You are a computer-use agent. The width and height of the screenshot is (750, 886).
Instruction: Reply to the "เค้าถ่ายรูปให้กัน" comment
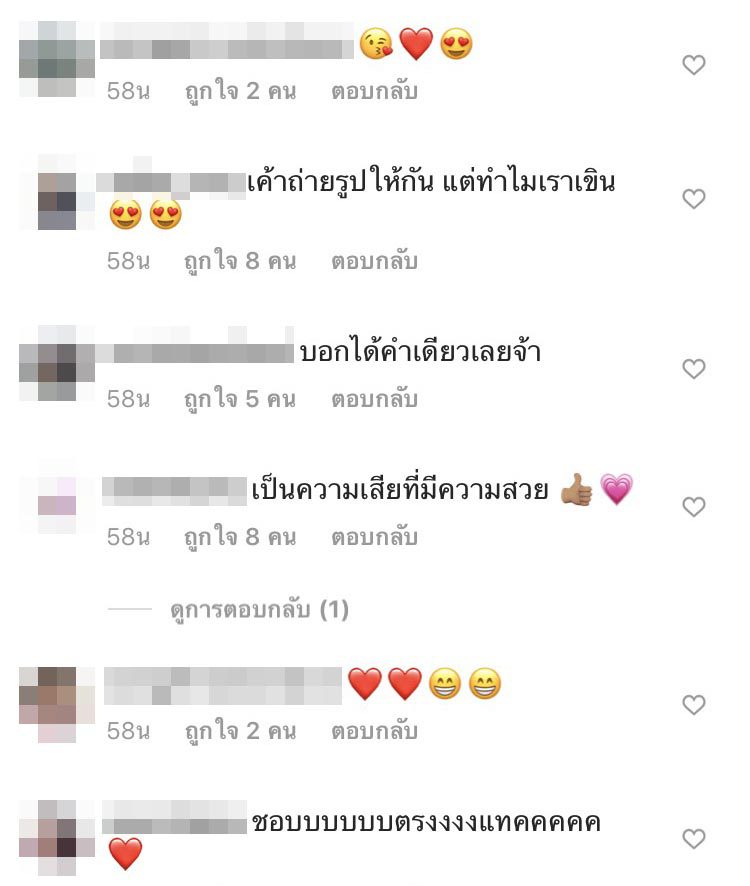coord(374,261)
